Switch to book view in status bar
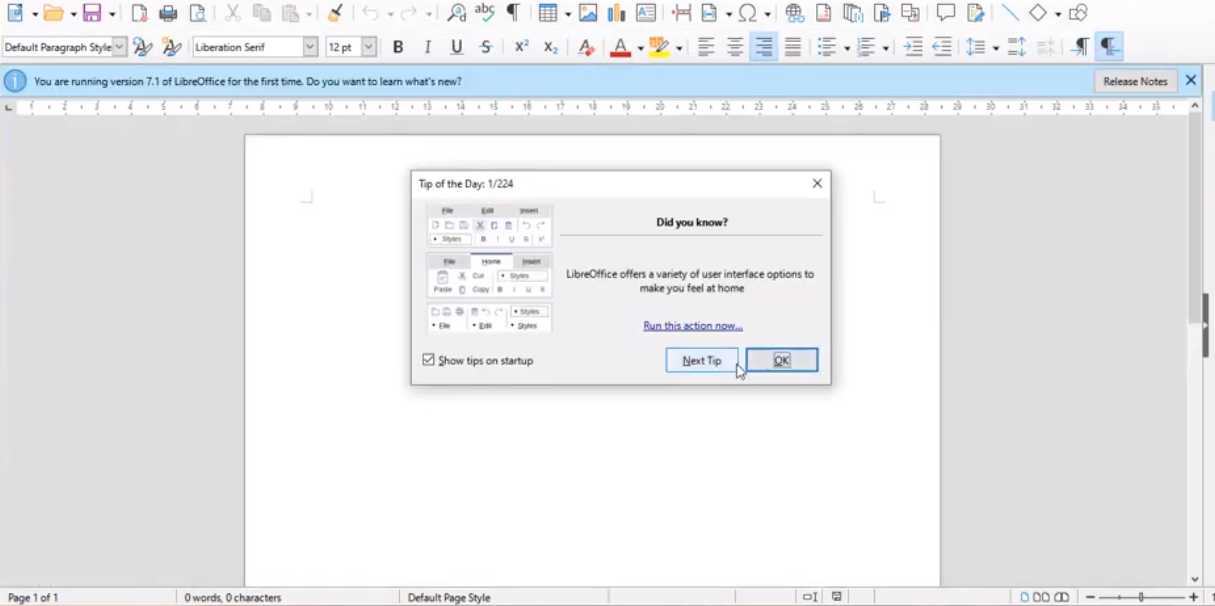The height and width of the screenshot is (606, 1215). 1062,597
